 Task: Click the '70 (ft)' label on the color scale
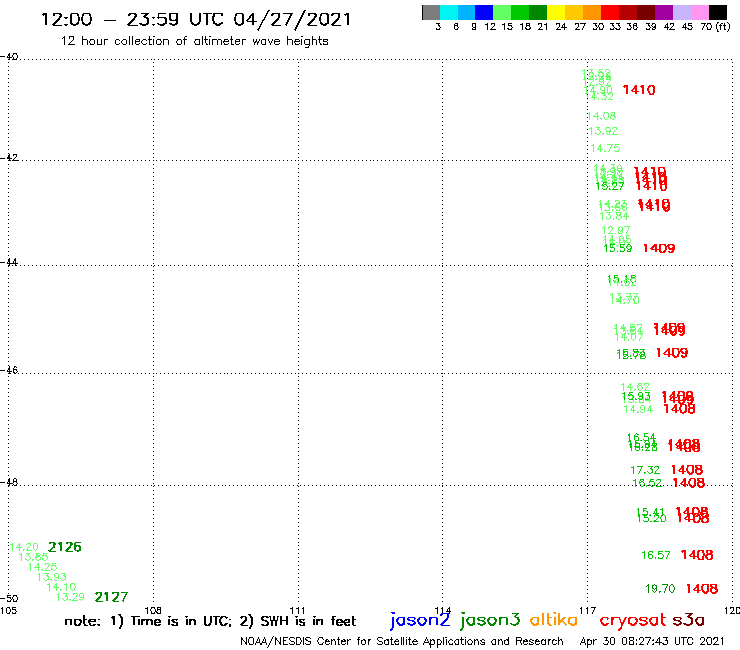(x=715, y=26)
